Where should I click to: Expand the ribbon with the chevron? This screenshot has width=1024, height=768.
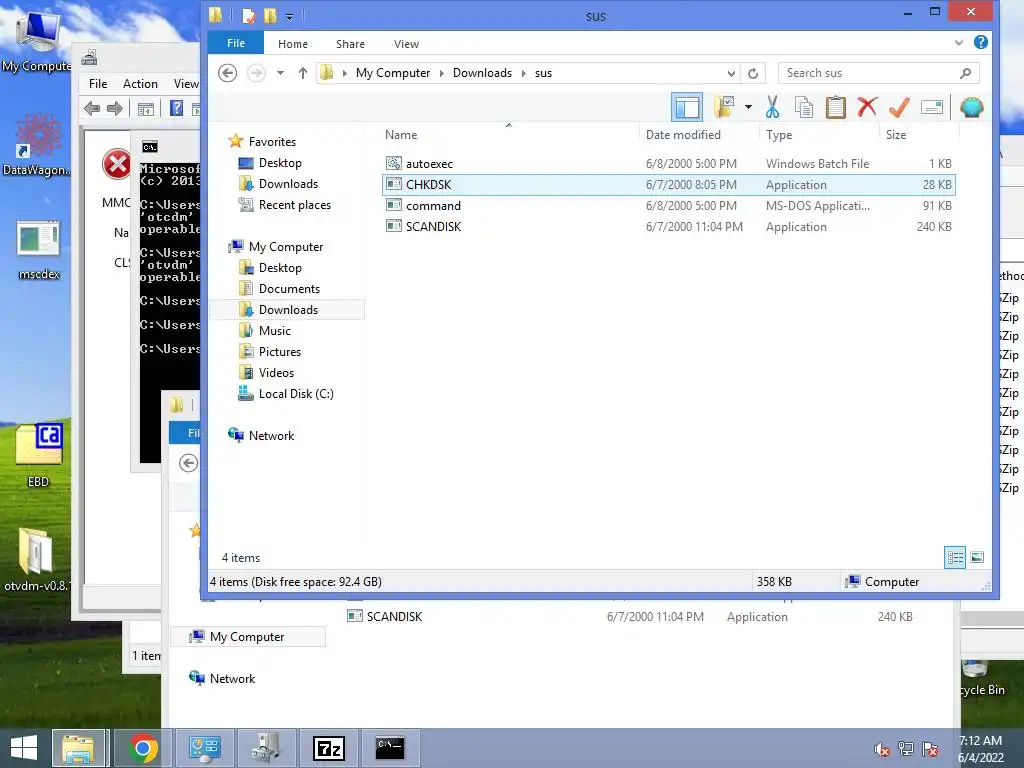959,43
